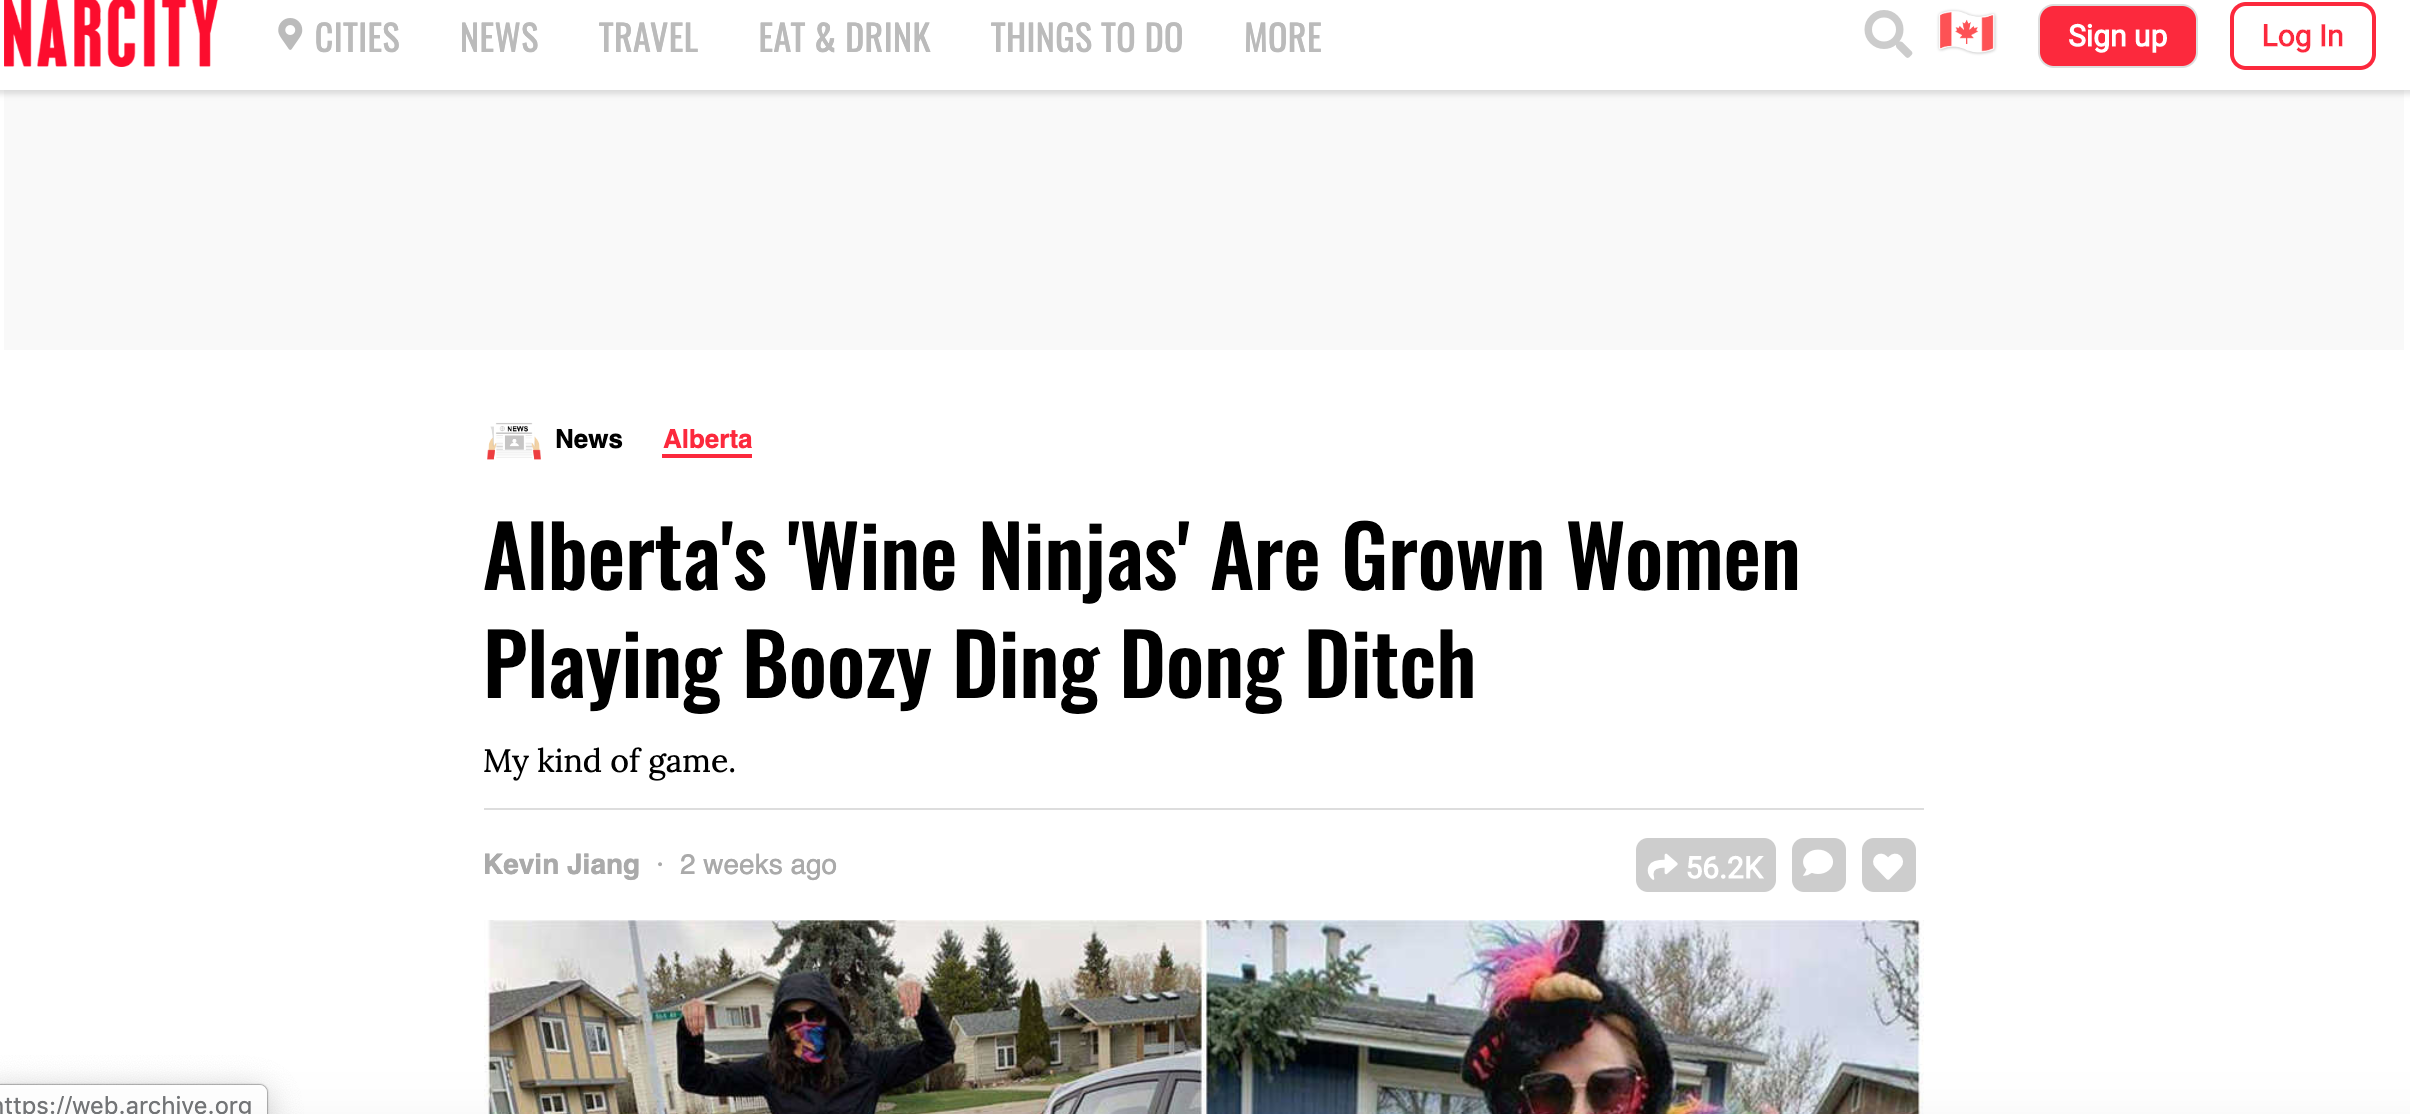Click the Log In button
The height and width of the screenshot is (1114, 2410).
[2302, 36]
